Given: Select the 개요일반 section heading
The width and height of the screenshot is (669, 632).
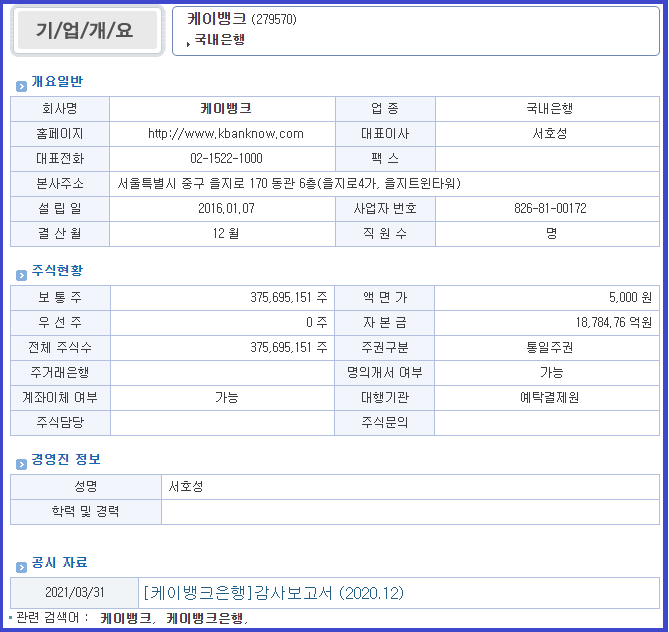Looking at the screenshot, I should click(x=57, y=81).
